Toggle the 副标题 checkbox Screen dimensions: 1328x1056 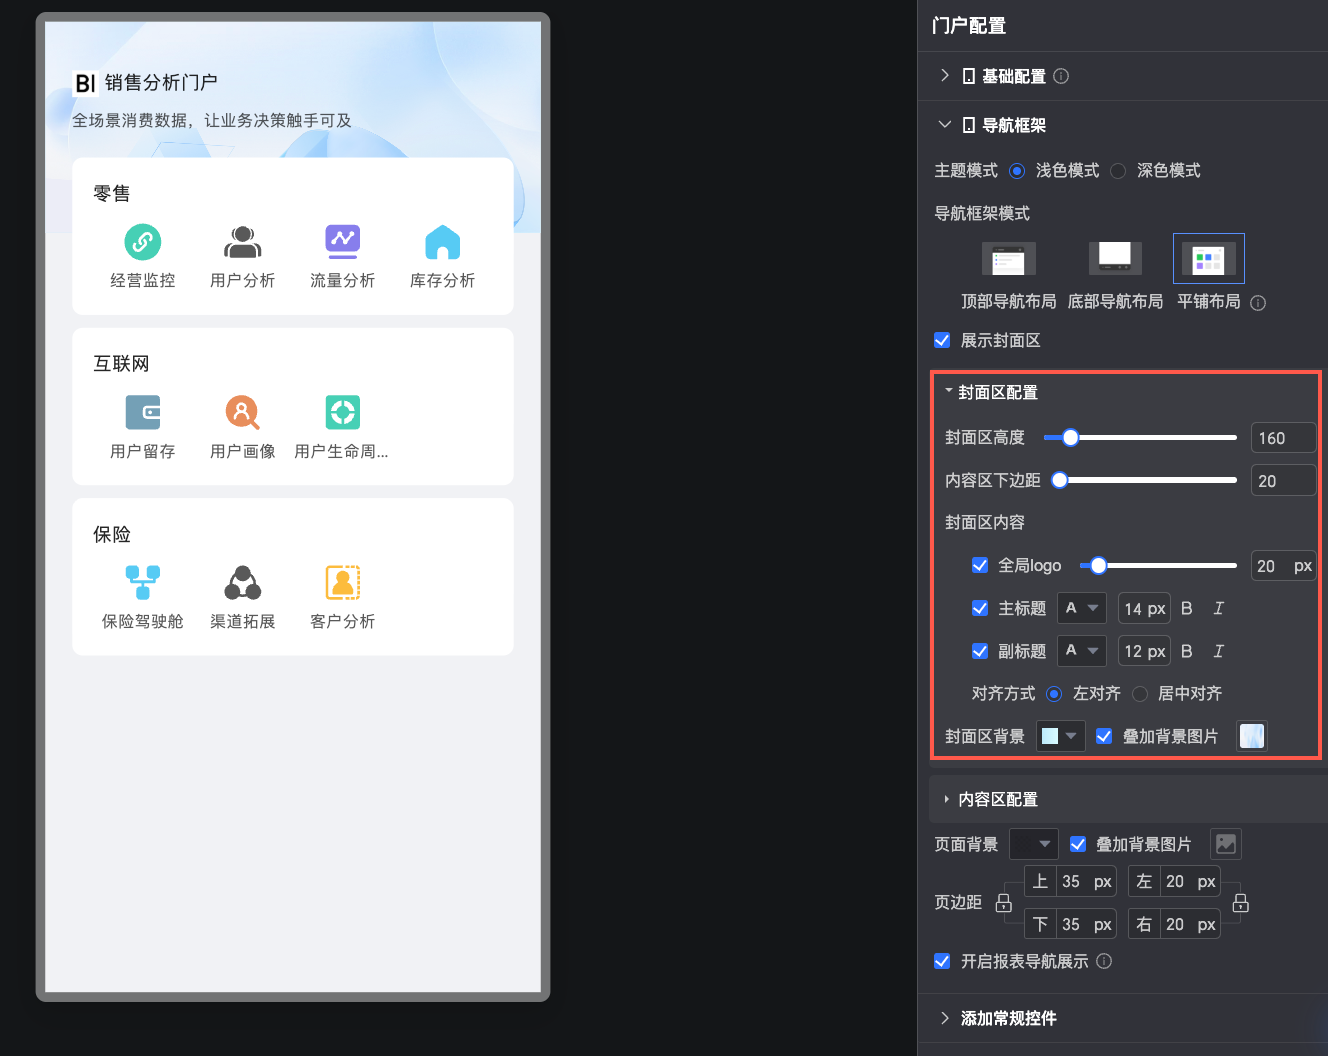pos(980,651)
